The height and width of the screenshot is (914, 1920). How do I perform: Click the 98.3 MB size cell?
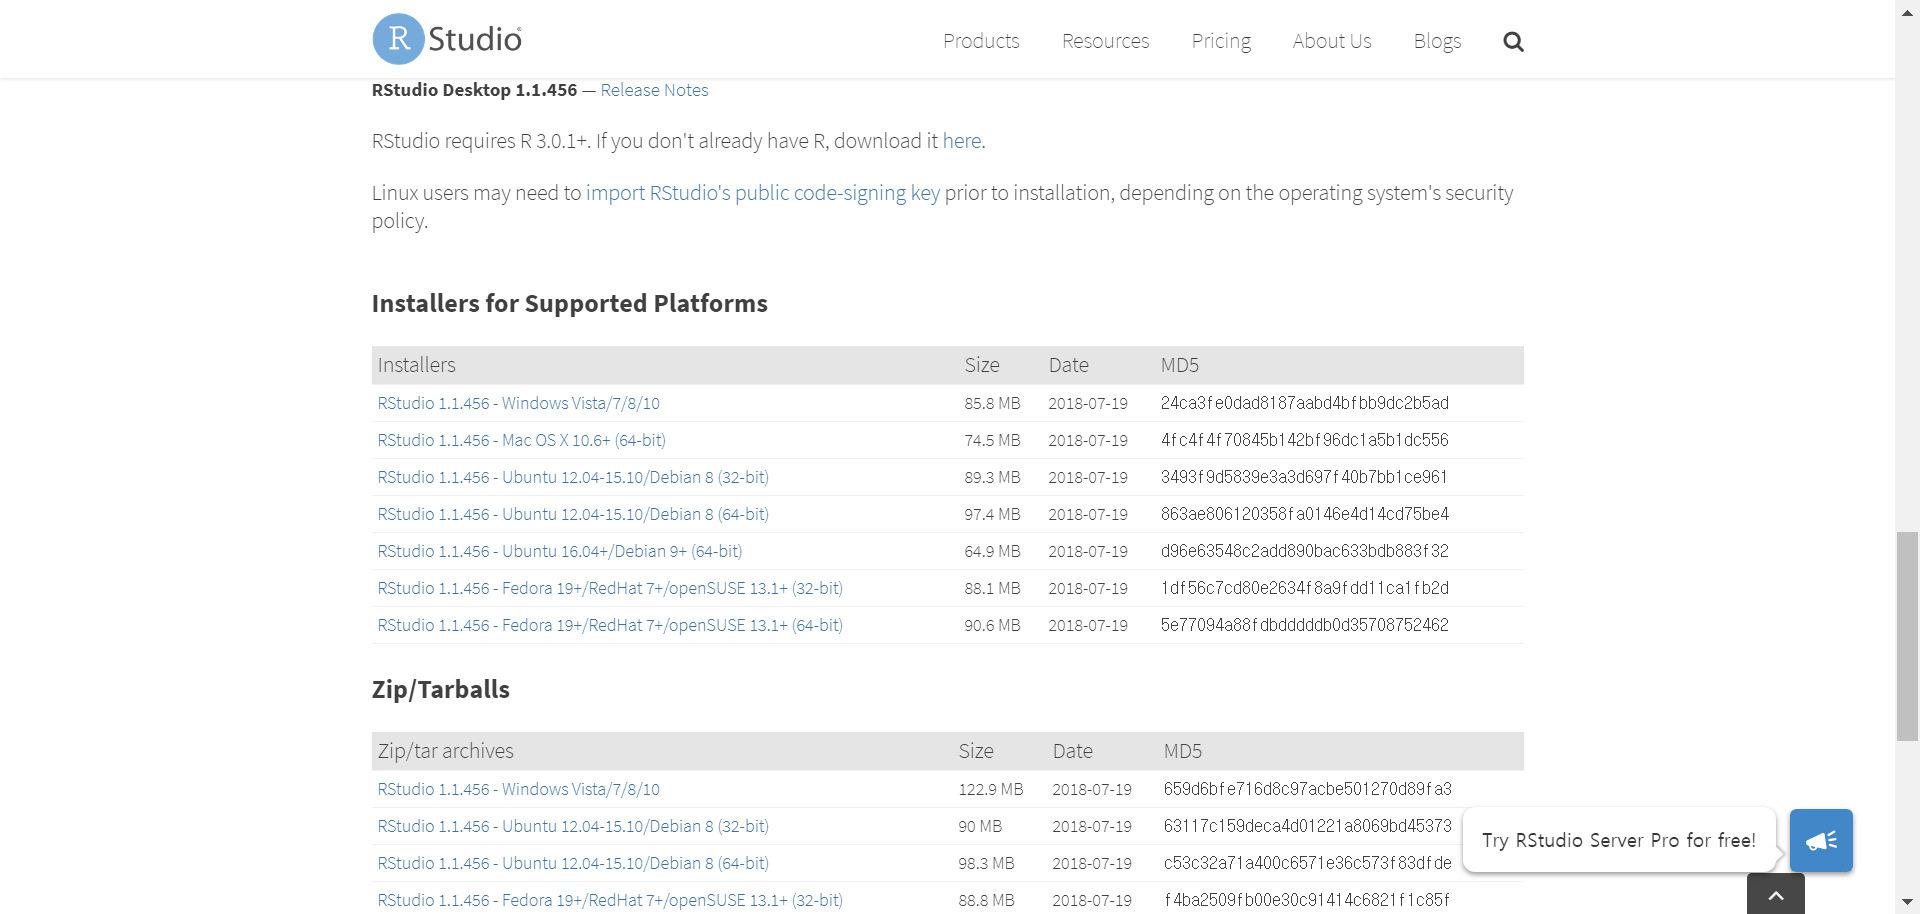[x=986, y=863]
